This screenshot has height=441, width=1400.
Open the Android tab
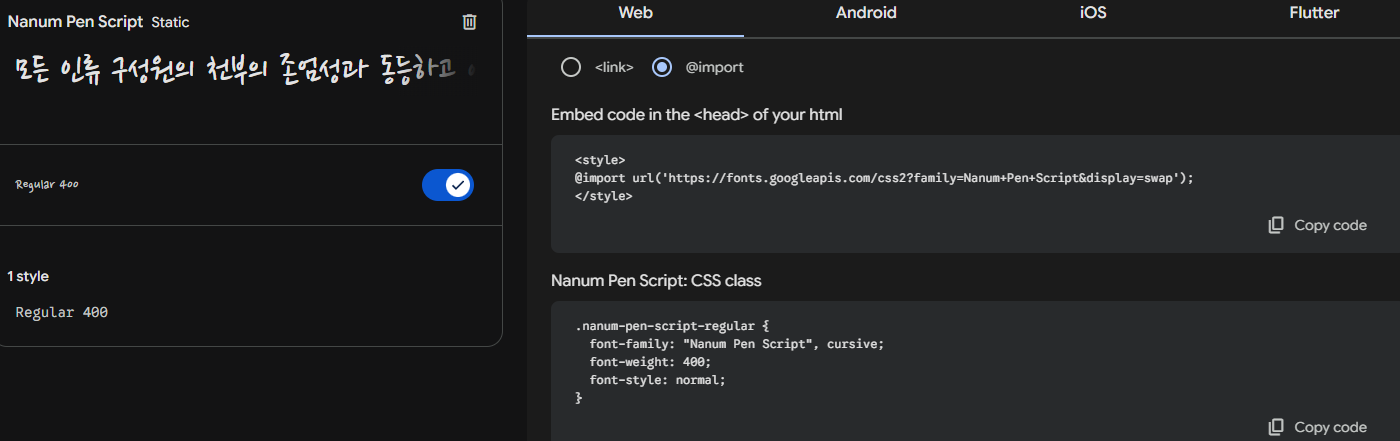coord(866,13)
